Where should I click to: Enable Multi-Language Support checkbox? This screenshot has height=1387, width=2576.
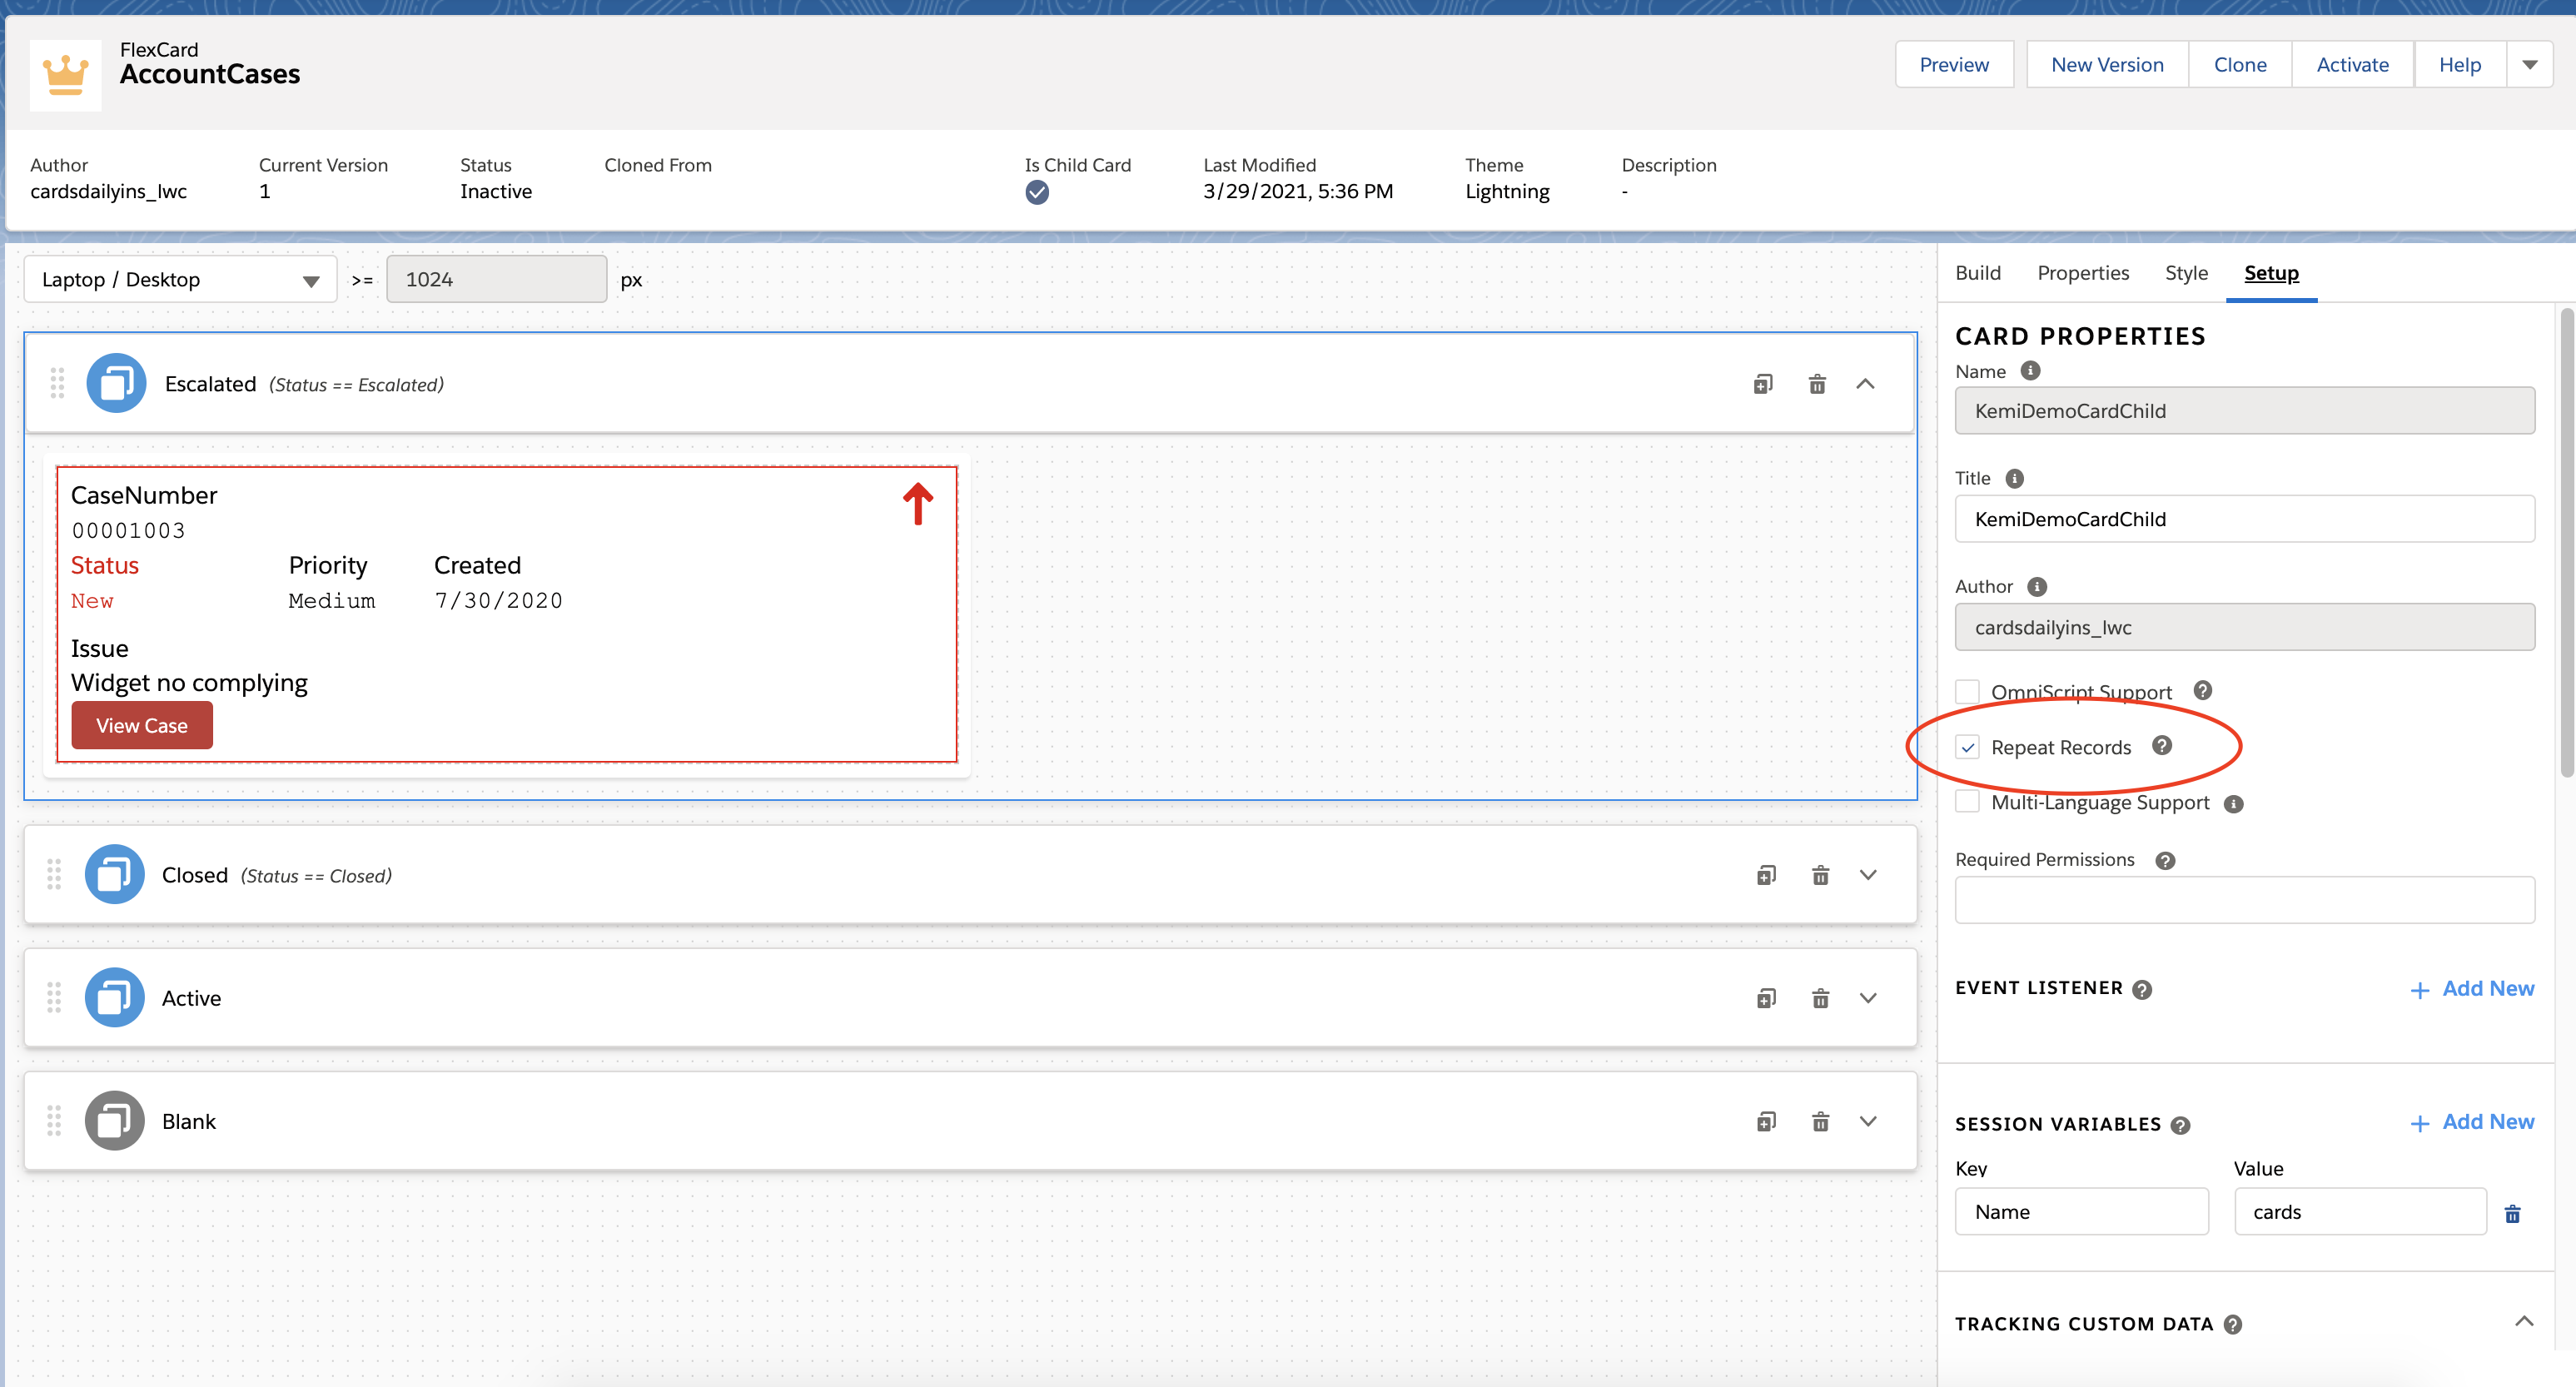(x=1967, y=802)
